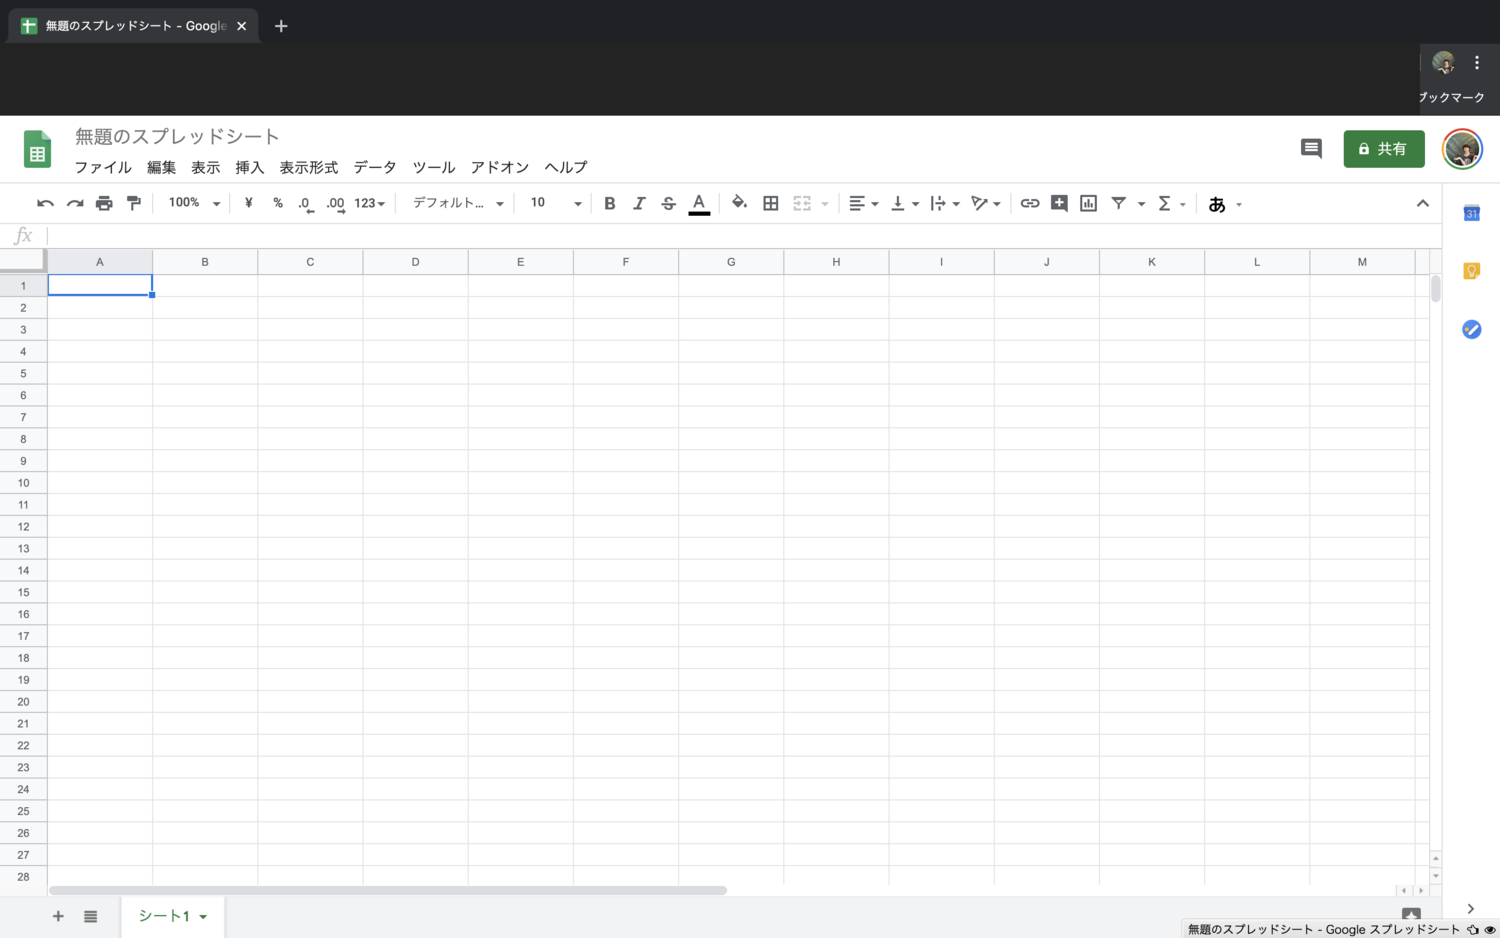Insert a chart icon
This screenshot has width=1500, height=938.
1089,203
